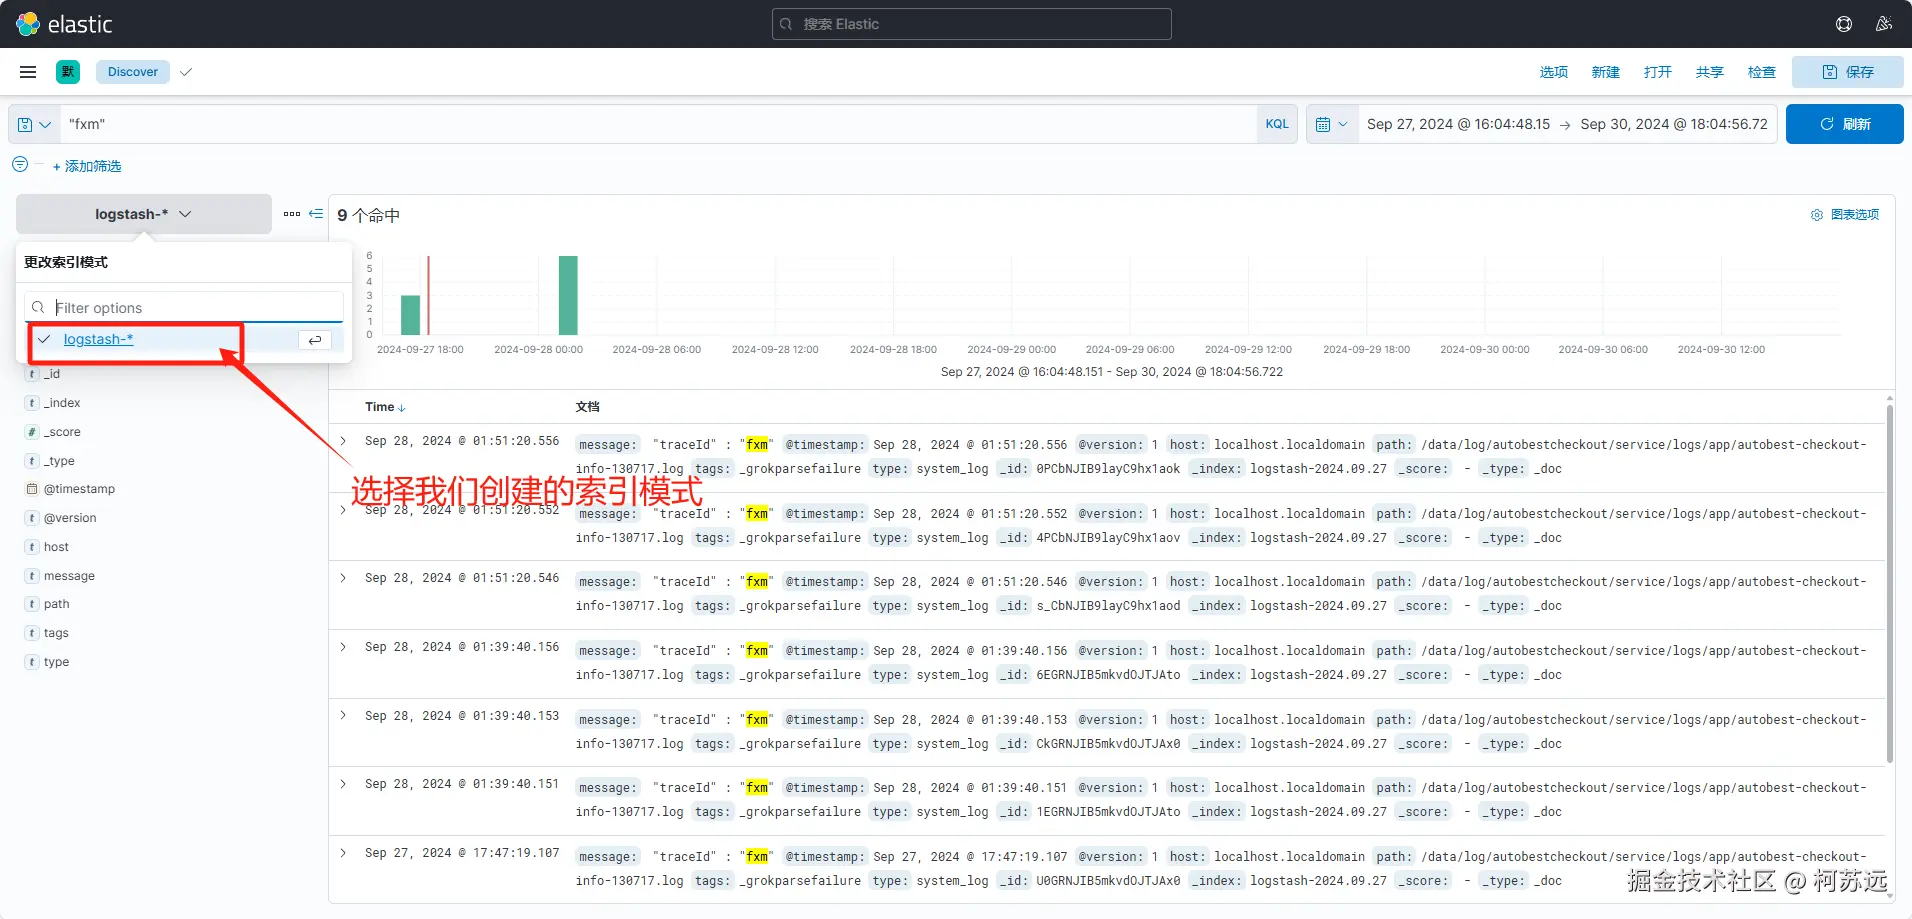
Task: Click the 刷新 refresh button
Action: tap(1845, 124)
